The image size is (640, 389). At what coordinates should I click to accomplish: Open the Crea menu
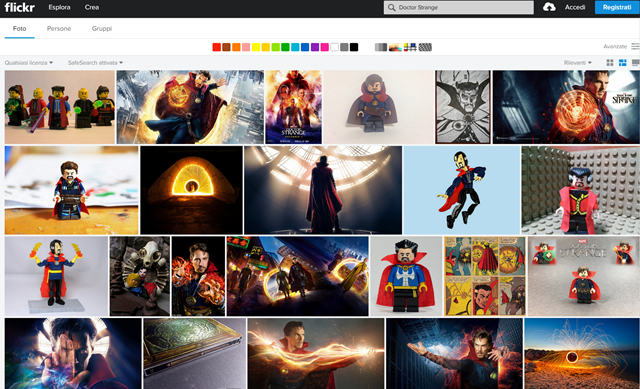coord(92,7)
